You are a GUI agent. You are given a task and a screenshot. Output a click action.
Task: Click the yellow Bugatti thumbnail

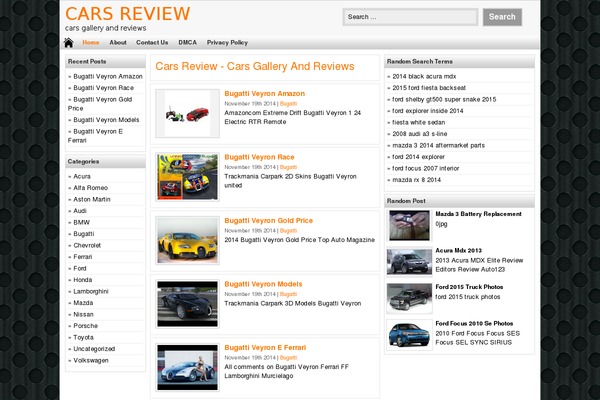tap(188, 240)
